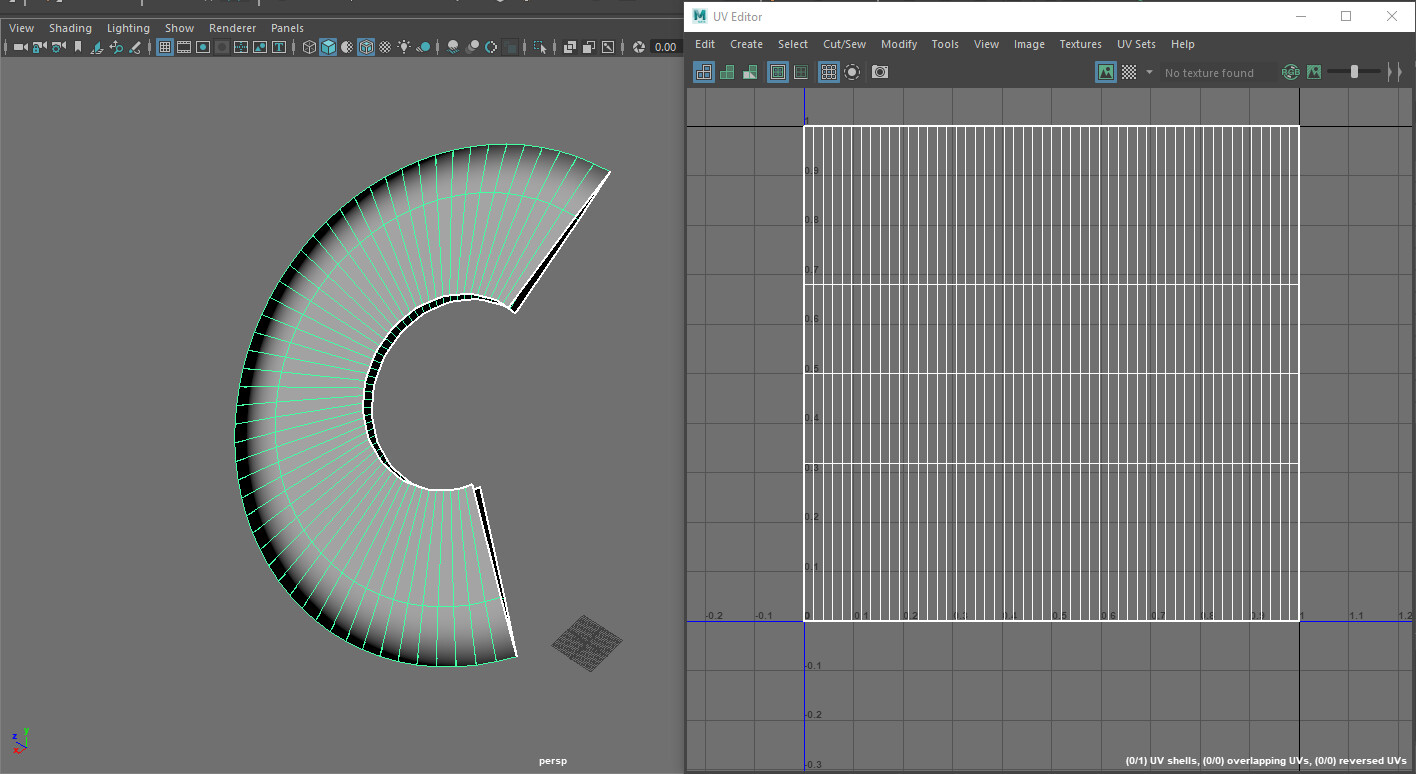Viewport: 1416px width, 774px height.
Task: Click the camera bookmark icon
Action: coord(78,47)
